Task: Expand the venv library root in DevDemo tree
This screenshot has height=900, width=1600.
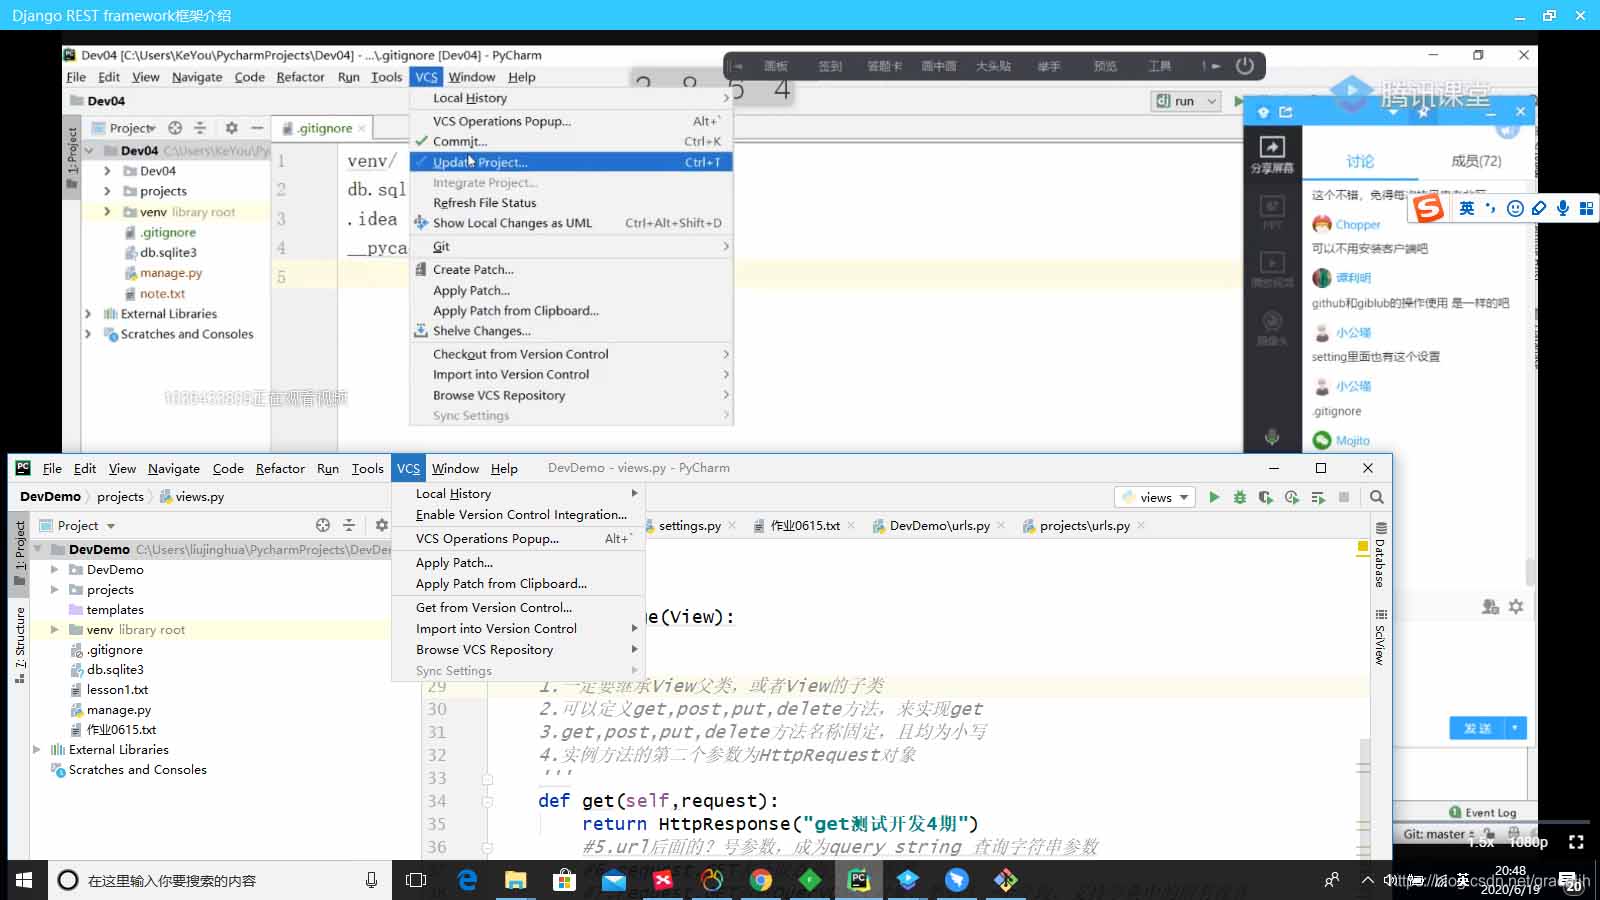Action: click(55, 630)
